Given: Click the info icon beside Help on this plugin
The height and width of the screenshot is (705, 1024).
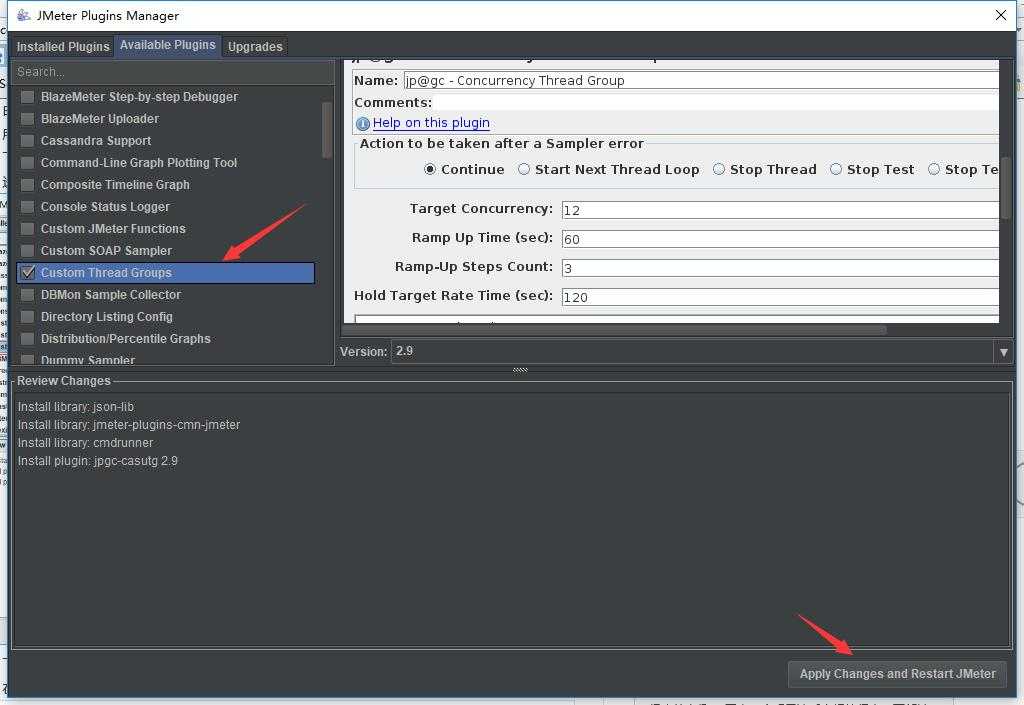Looking at the screenshot, I should click(x=362, y=123).
